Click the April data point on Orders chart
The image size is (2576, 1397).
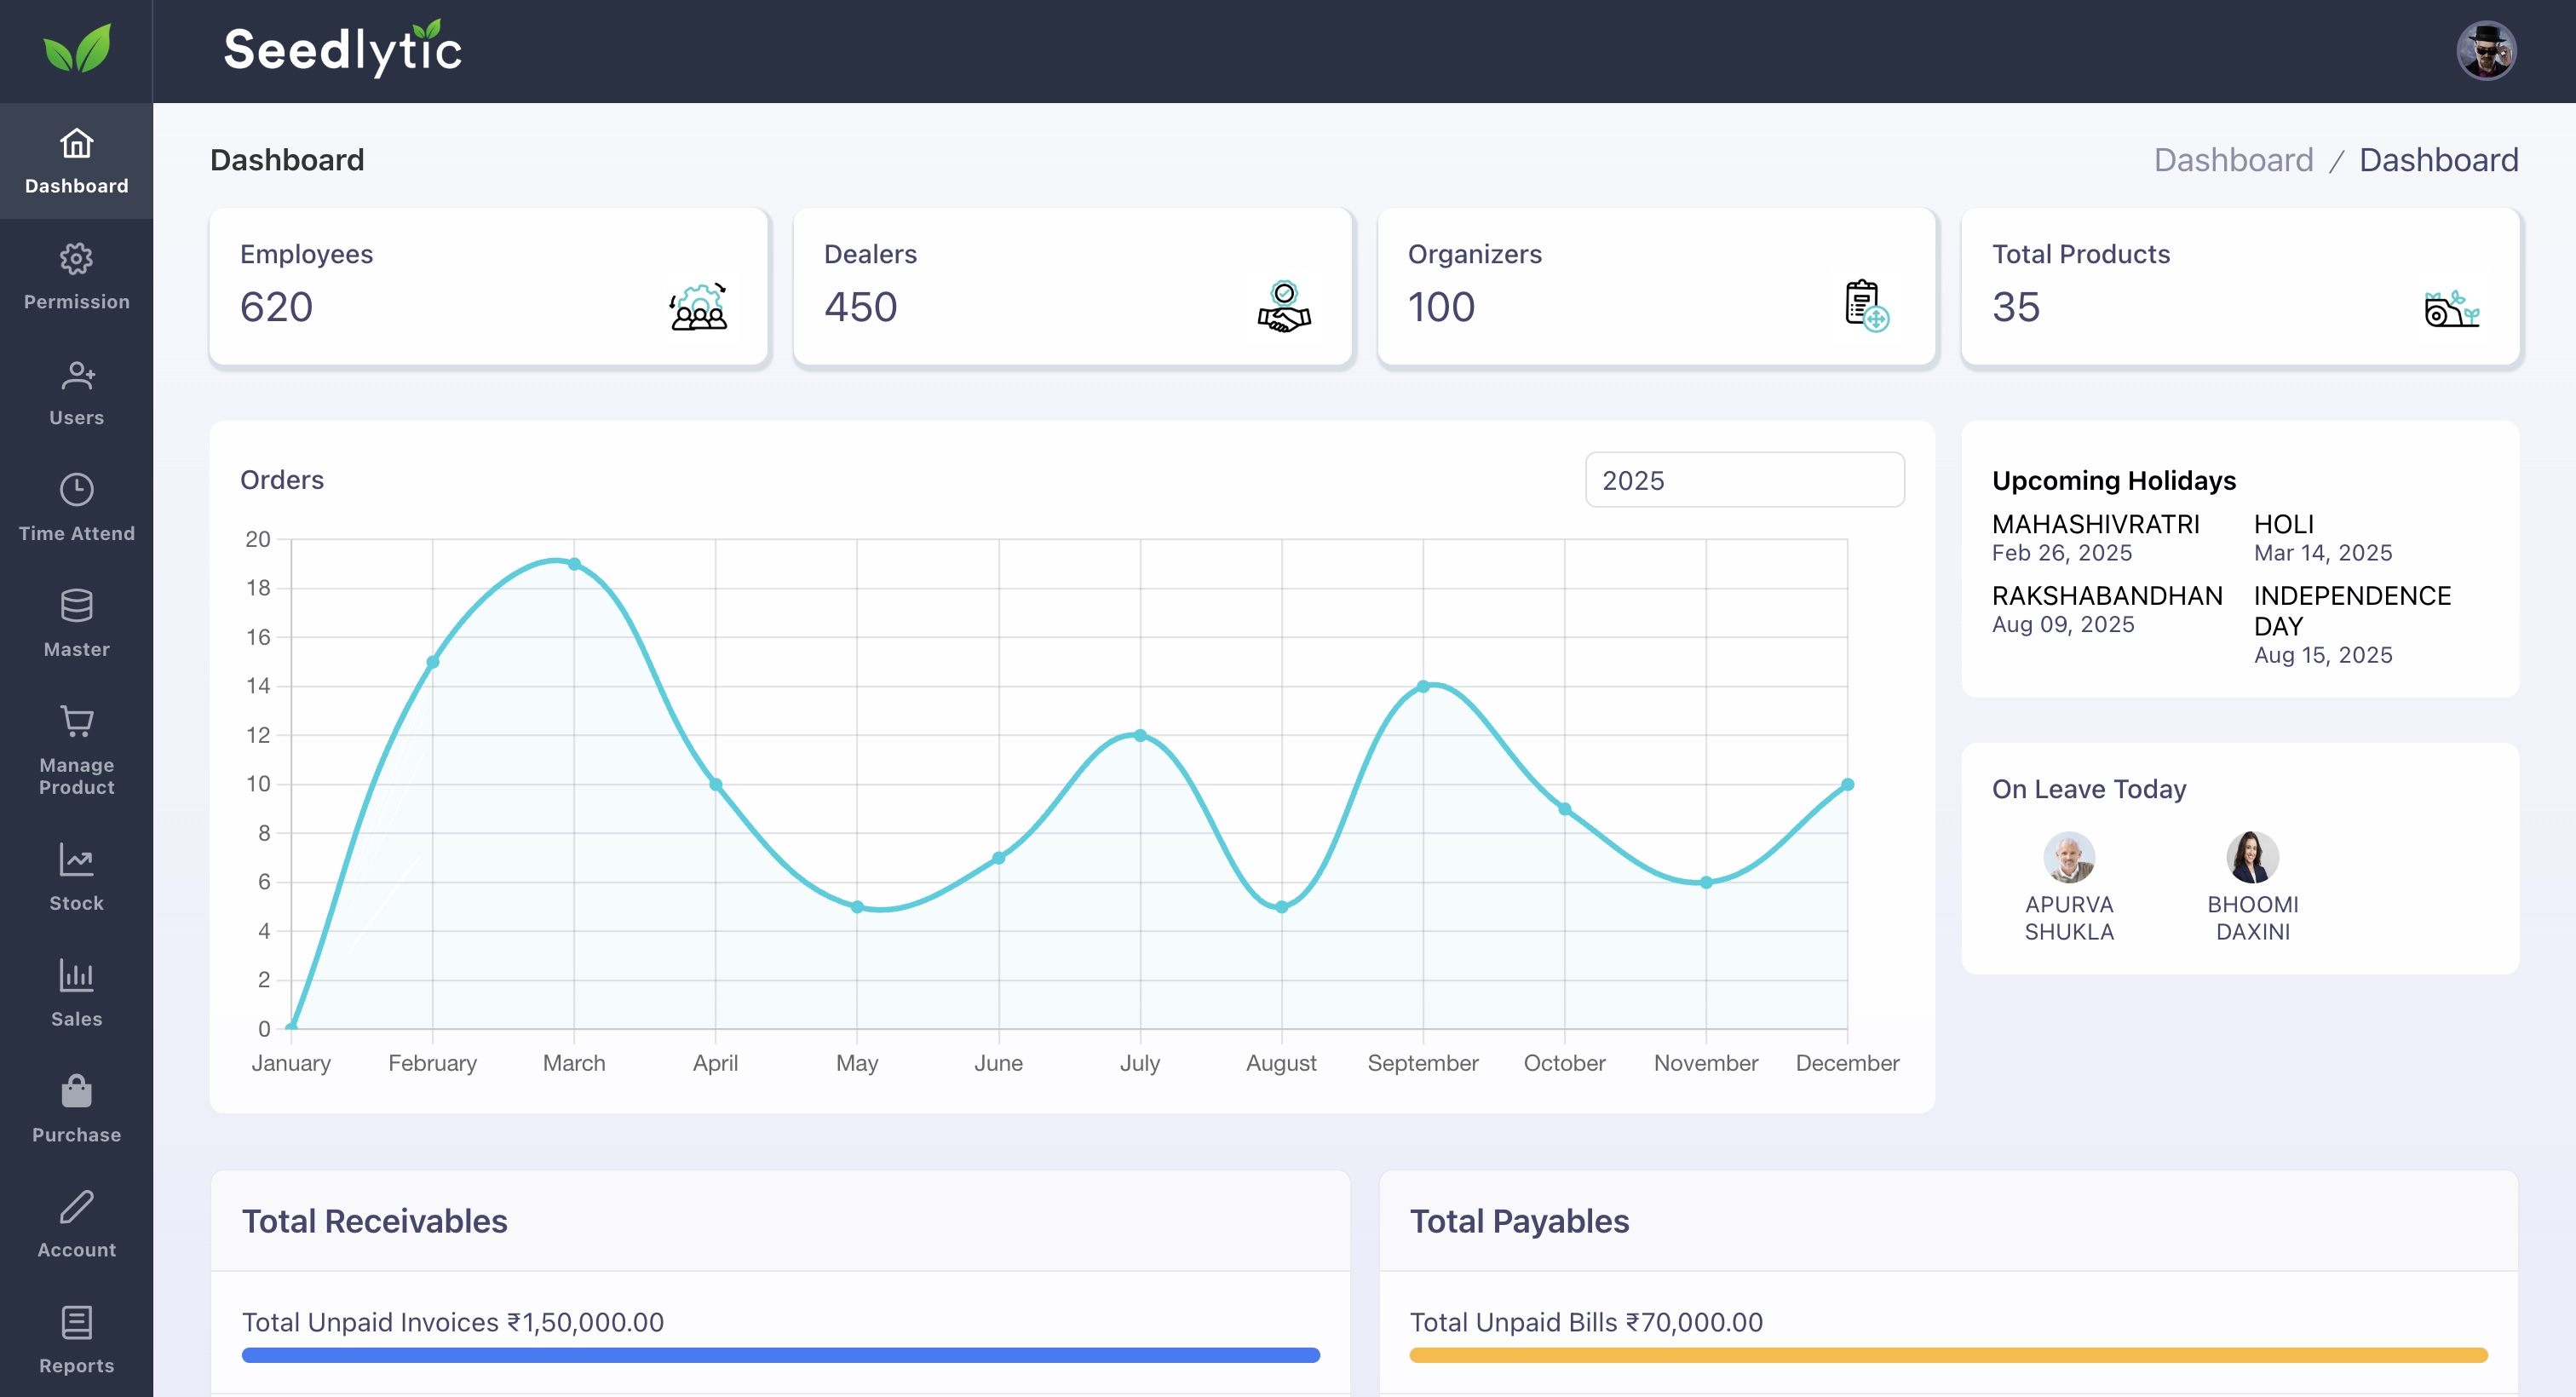tap(715, 784)
